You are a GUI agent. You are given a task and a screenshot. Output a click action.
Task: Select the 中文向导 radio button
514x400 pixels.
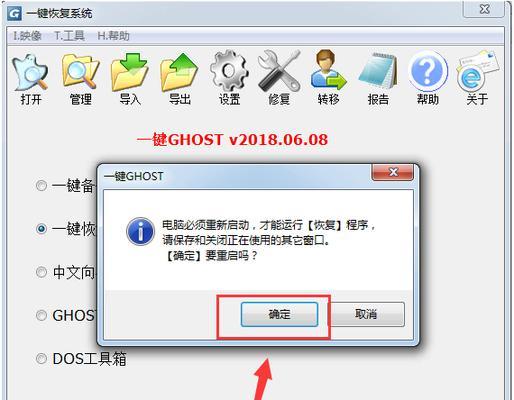coord(41,272)
